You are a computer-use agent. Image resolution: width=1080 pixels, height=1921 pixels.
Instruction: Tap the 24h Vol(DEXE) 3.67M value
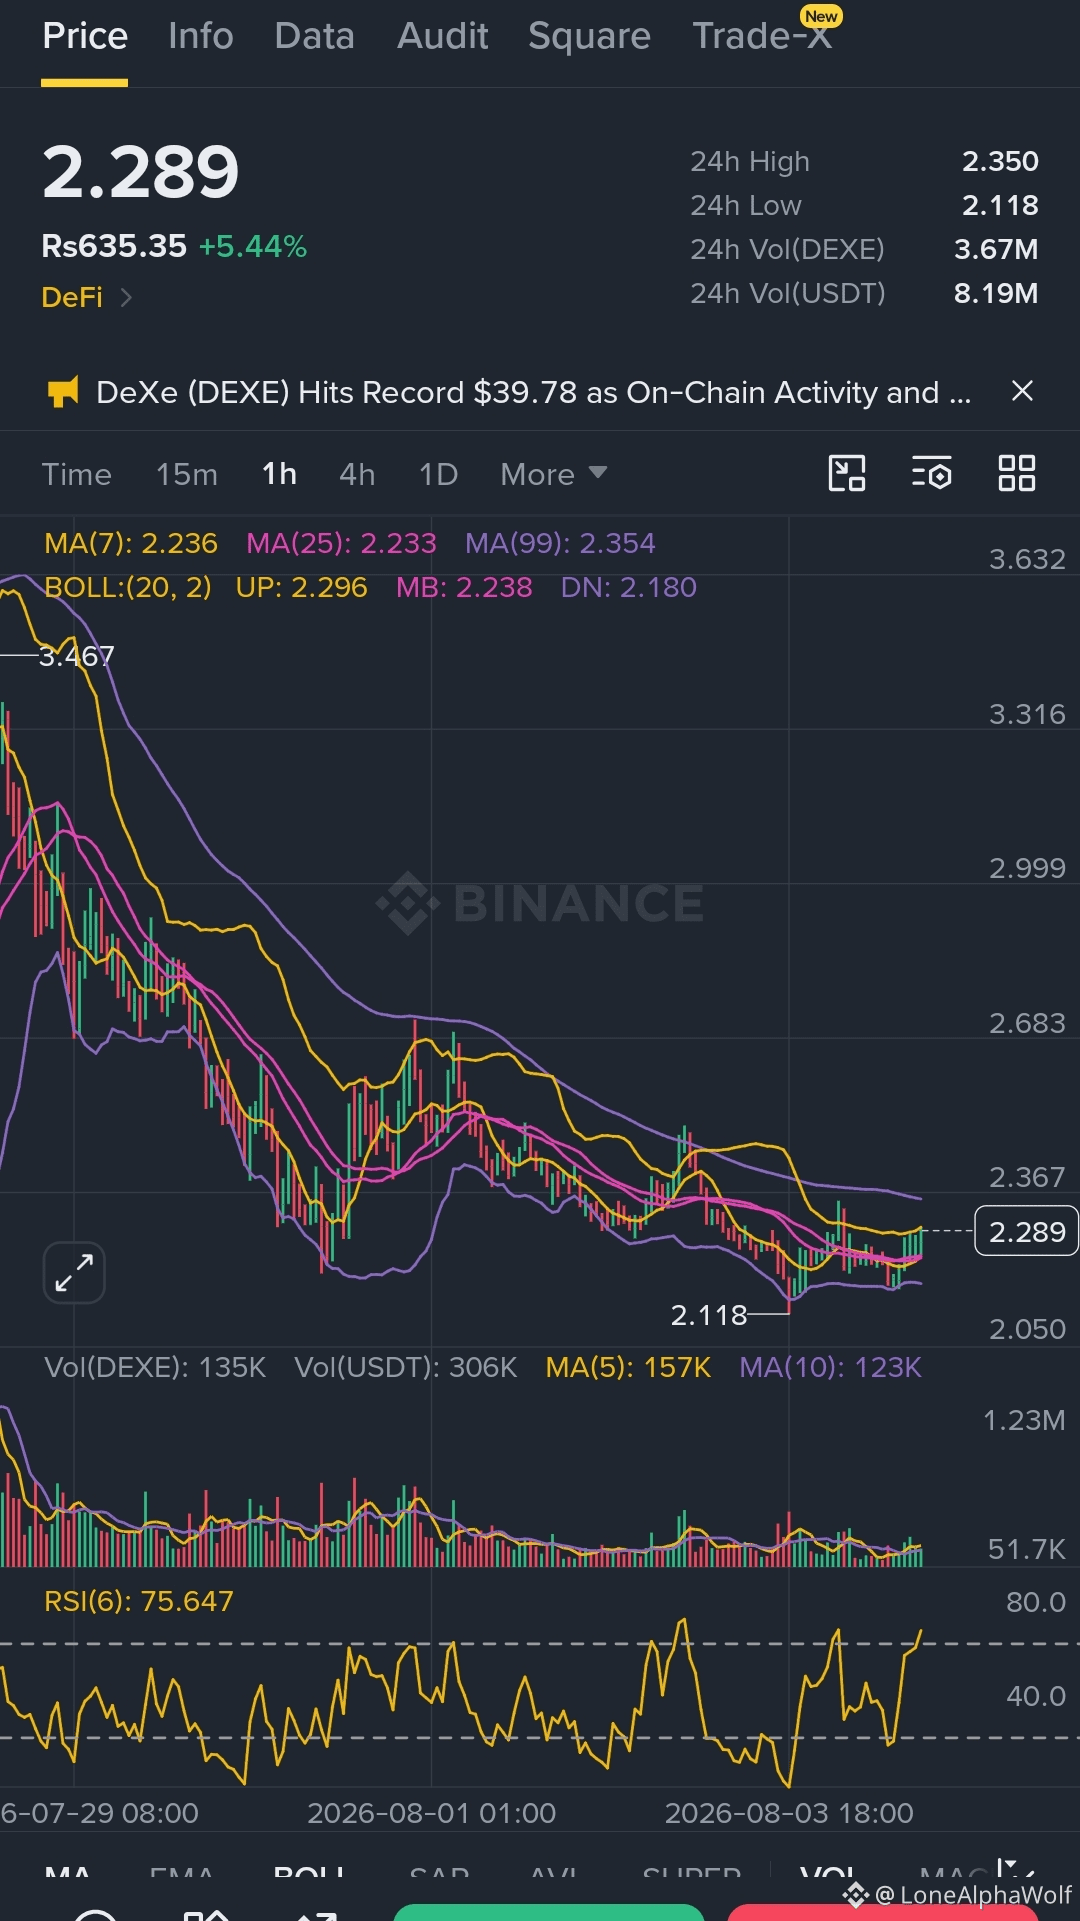(x=996, y=249)
